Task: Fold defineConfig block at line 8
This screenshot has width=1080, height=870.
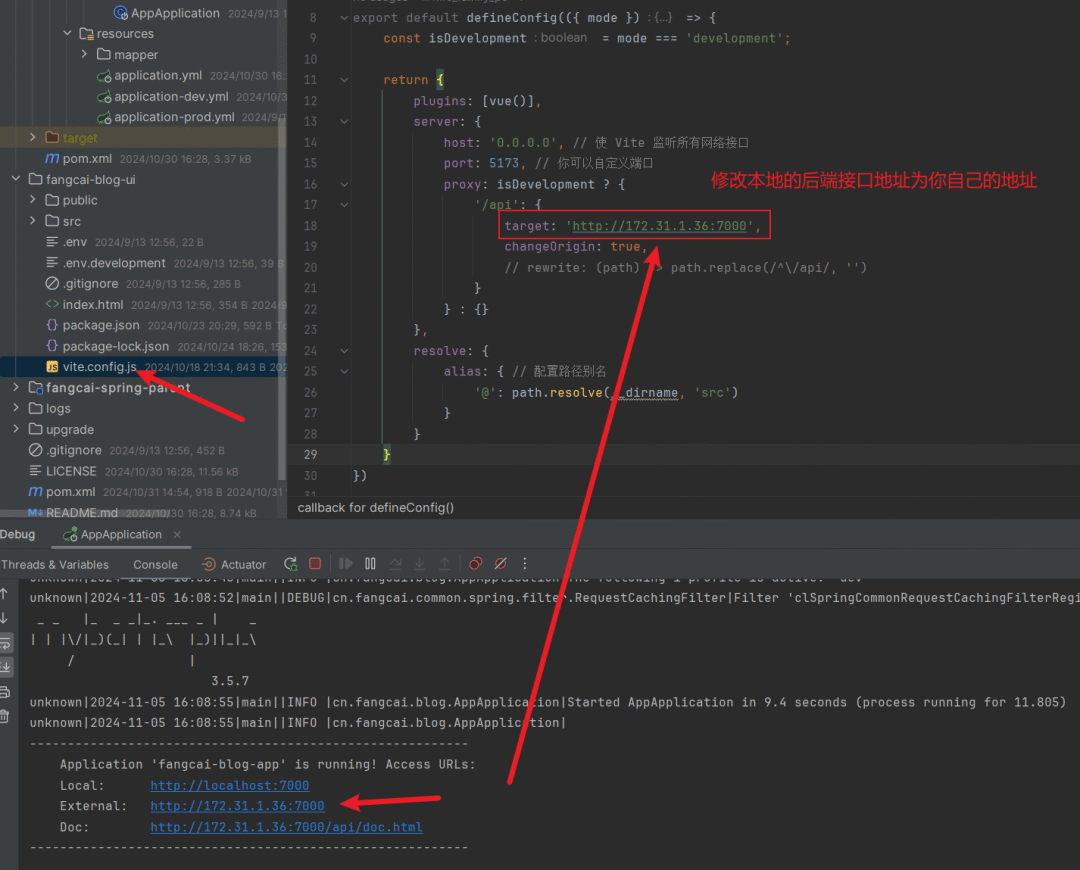Action: click(x=344, y=18)
